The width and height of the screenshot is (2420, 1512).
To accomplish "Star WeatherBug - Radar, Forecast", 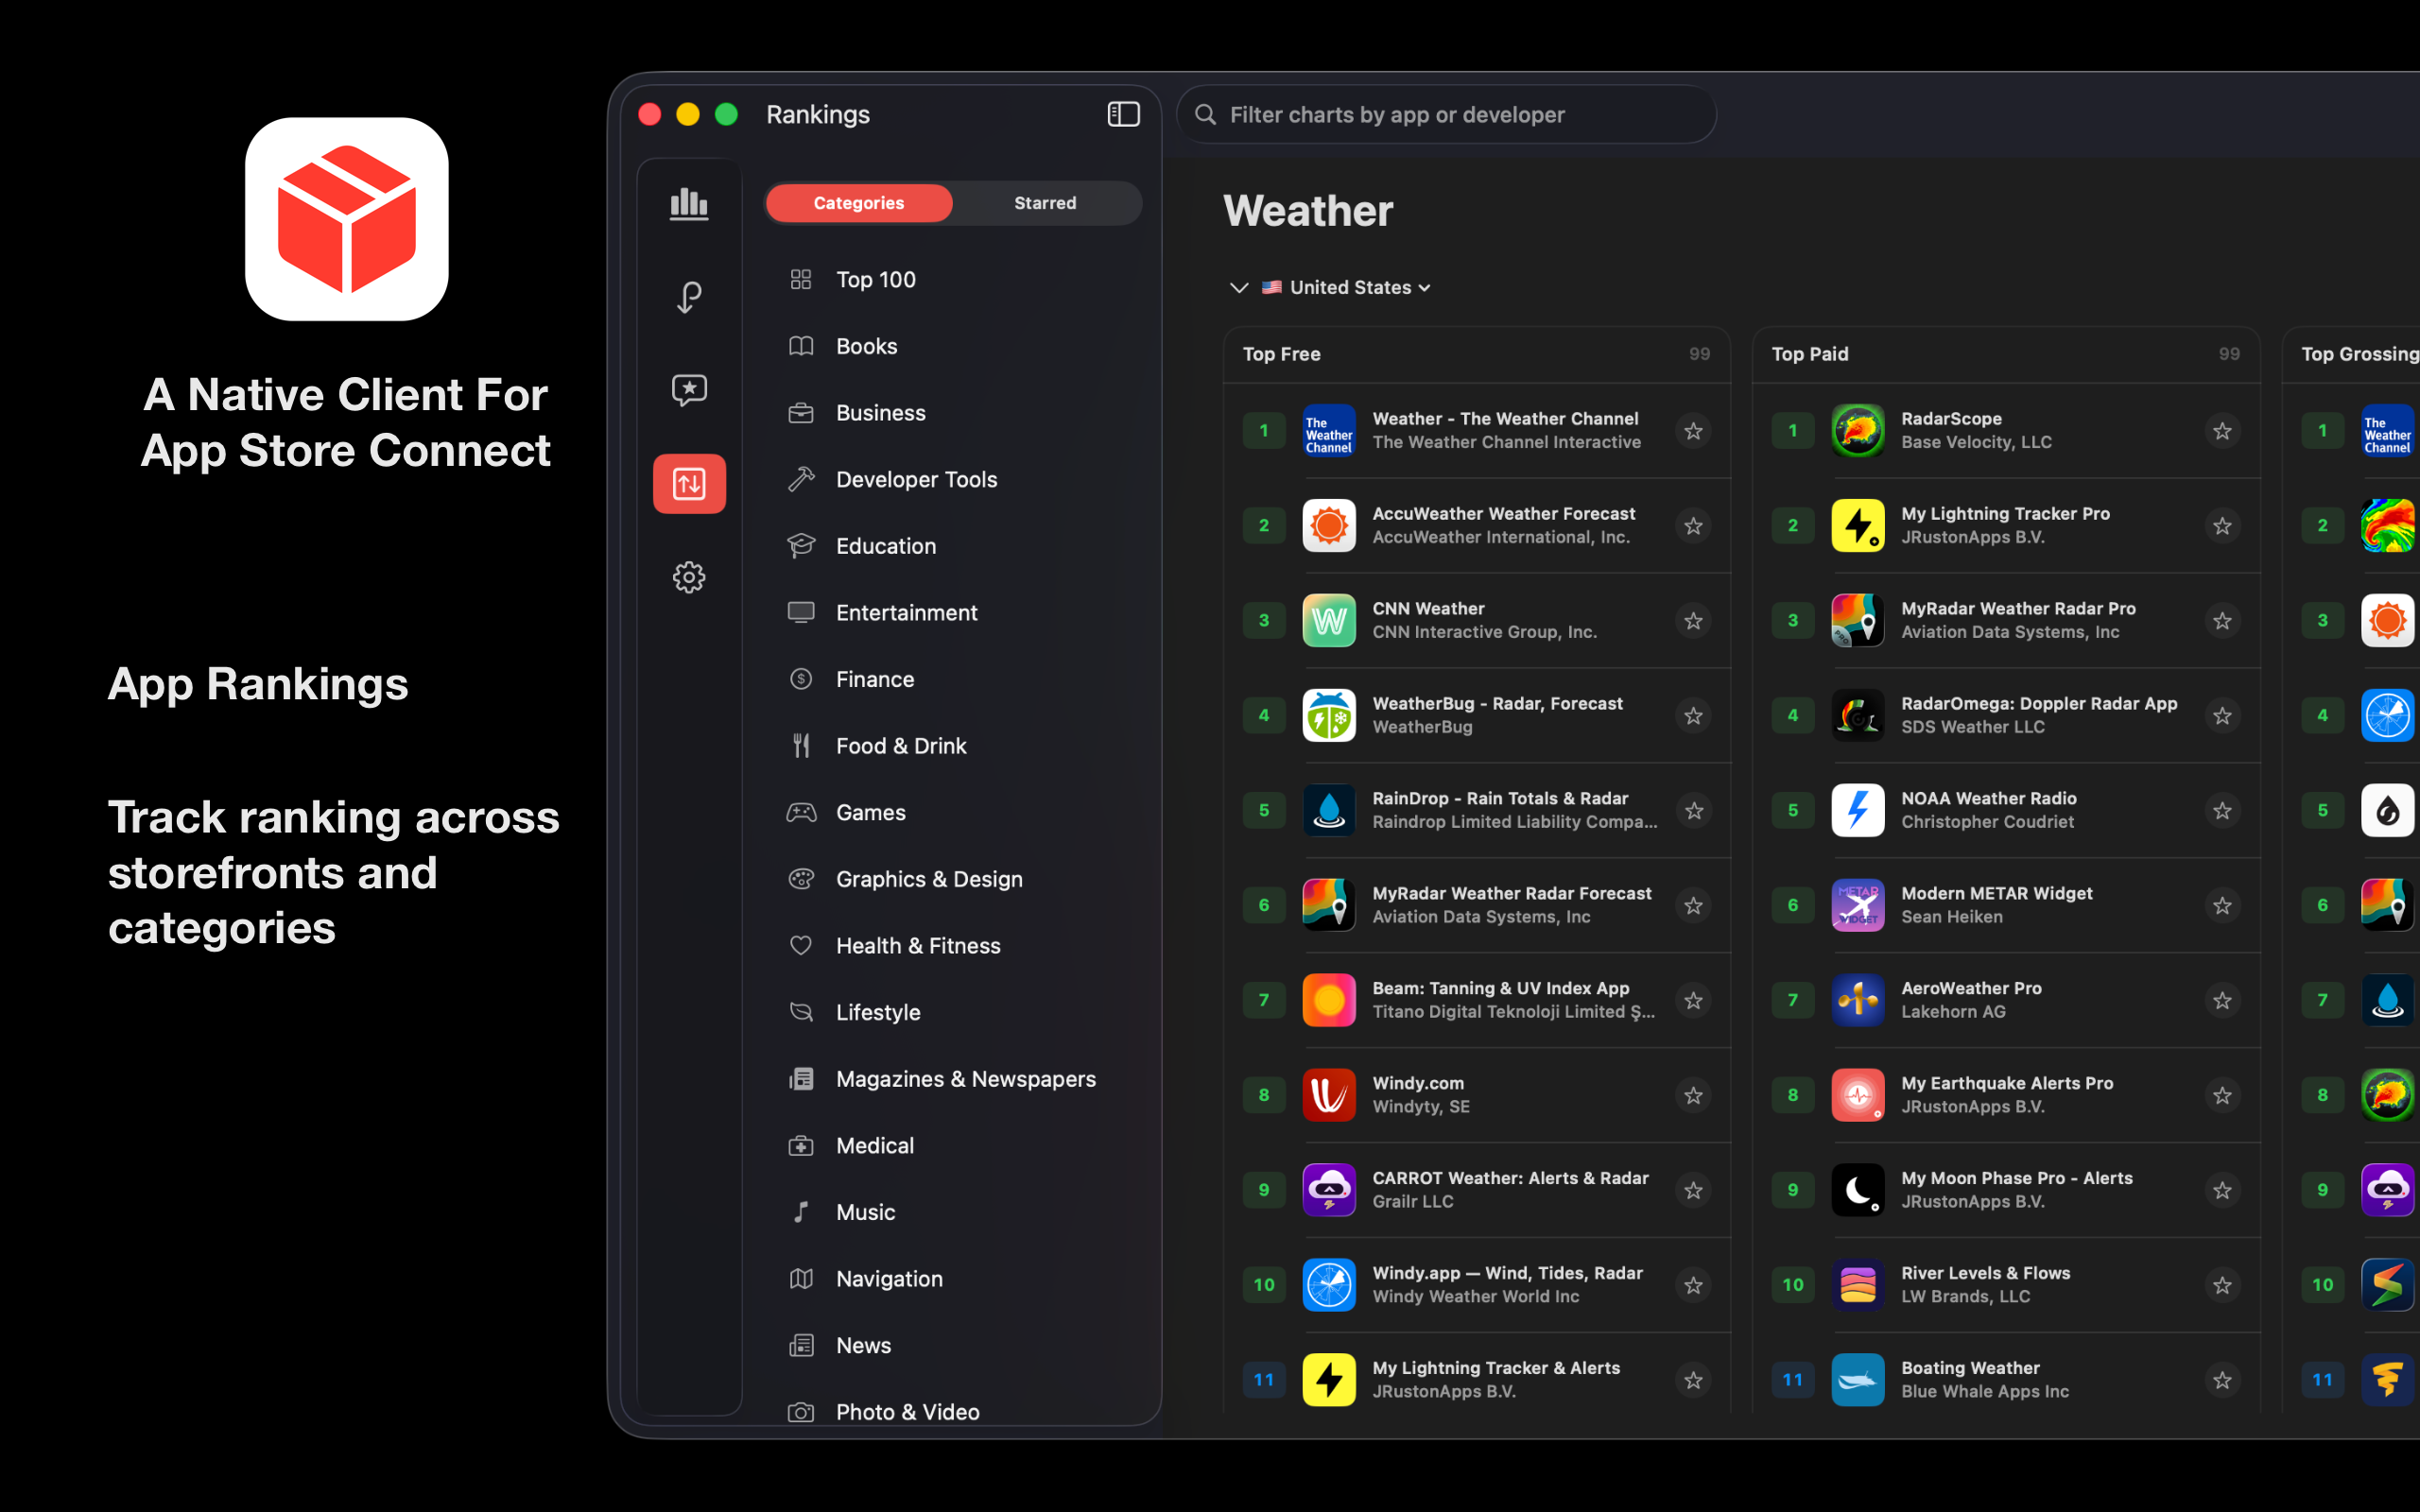I will (1693, 716).
